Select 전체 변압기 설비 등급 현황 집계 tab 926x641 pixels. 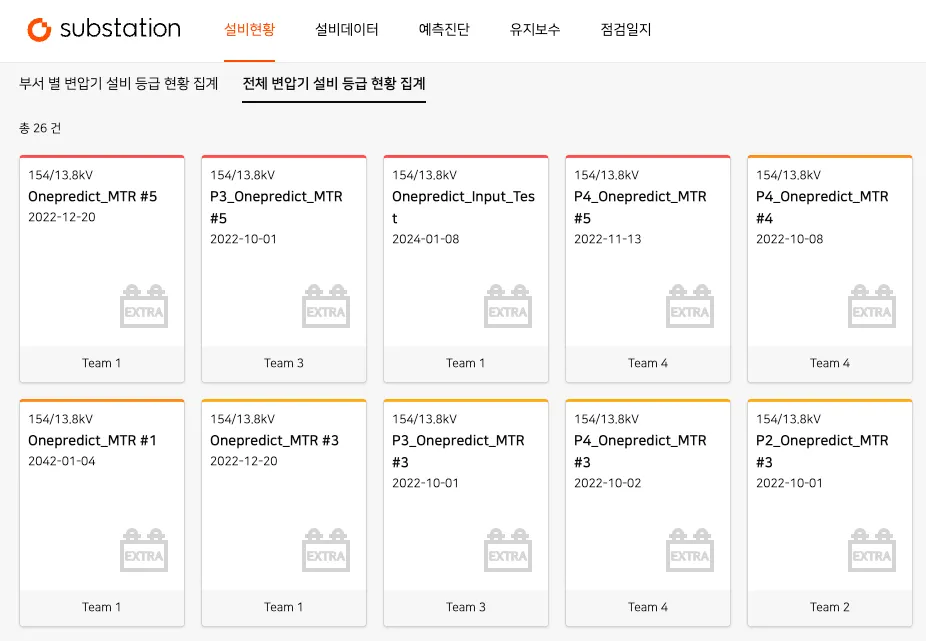334,84
